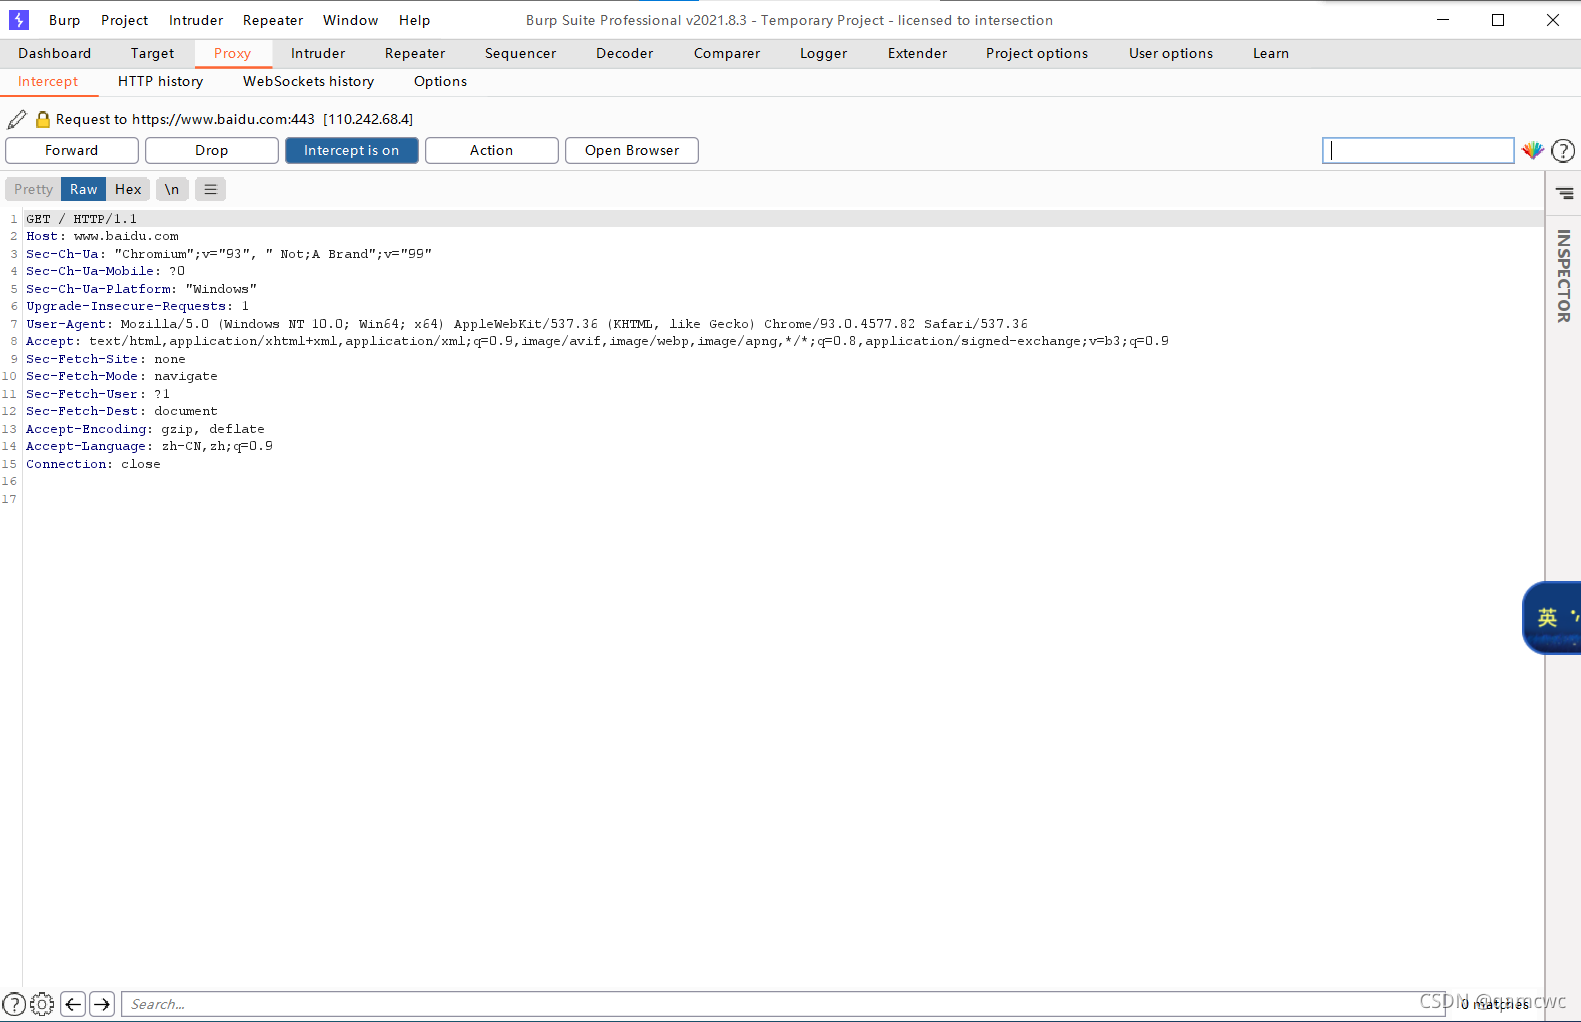
Task: Click the Connection: close header line
Action: pyautogui.click(x=93, y=464)
